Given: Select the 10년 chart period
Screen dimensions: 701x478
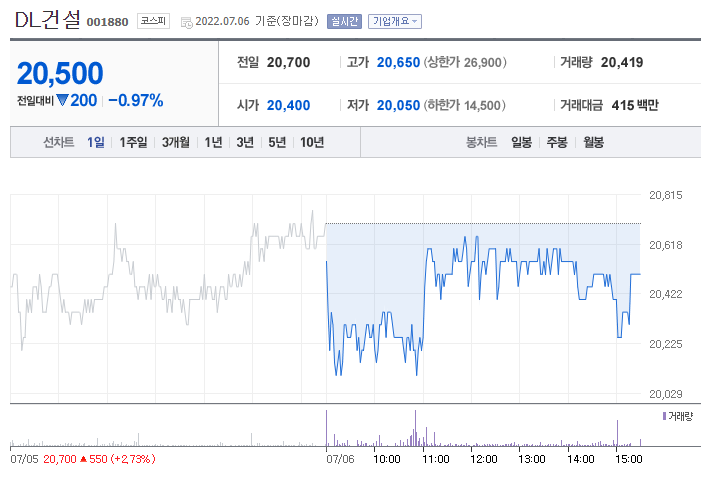Looking at the screenshot, I should [x=312, y=142].
